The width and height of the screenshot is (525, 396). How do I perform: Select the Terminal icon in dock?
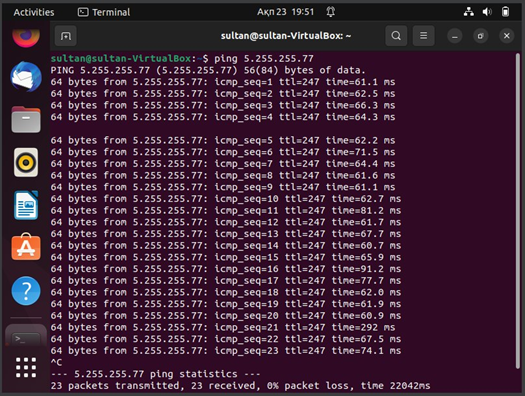click(x=26, y=336)
